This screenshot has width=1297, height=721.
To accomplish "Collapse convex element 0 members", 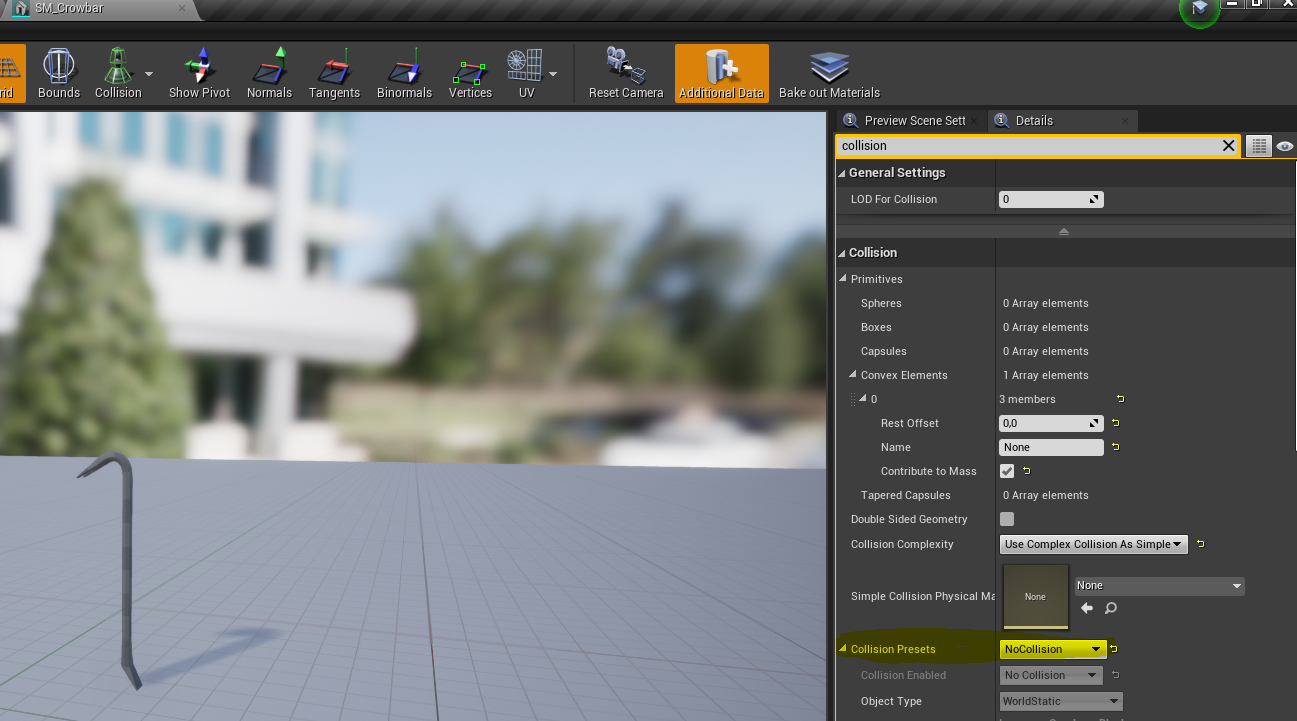I will 865,399.
